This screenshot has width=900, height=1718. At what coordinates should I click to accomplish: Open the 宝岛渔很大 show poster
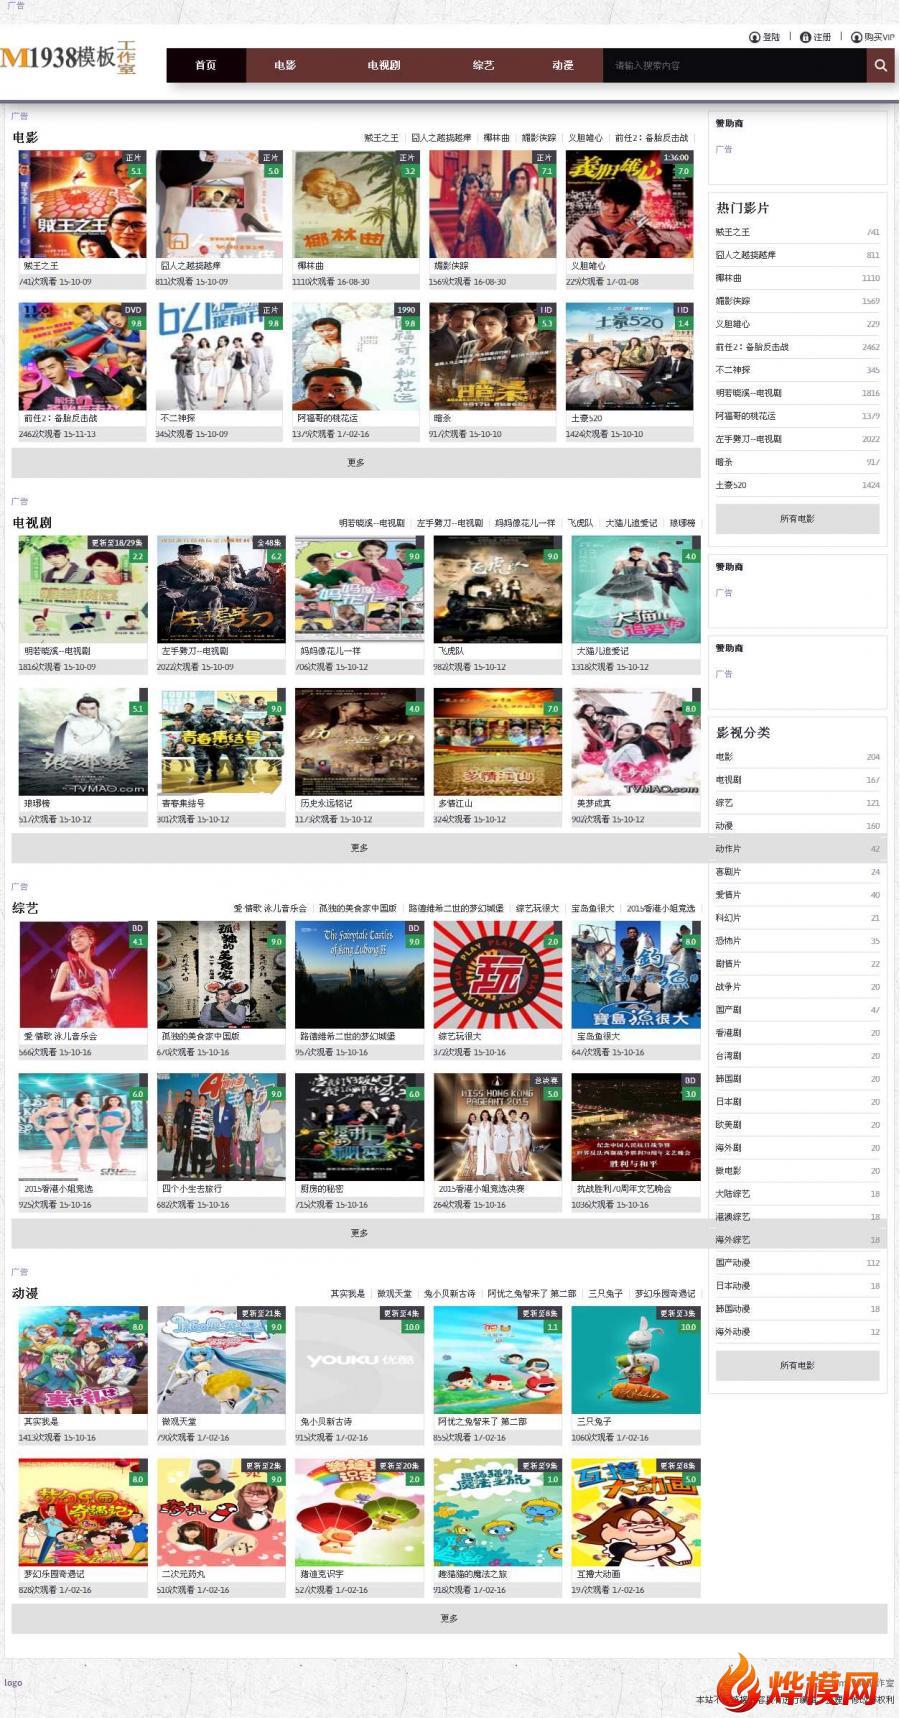click(x=636, y=975)
